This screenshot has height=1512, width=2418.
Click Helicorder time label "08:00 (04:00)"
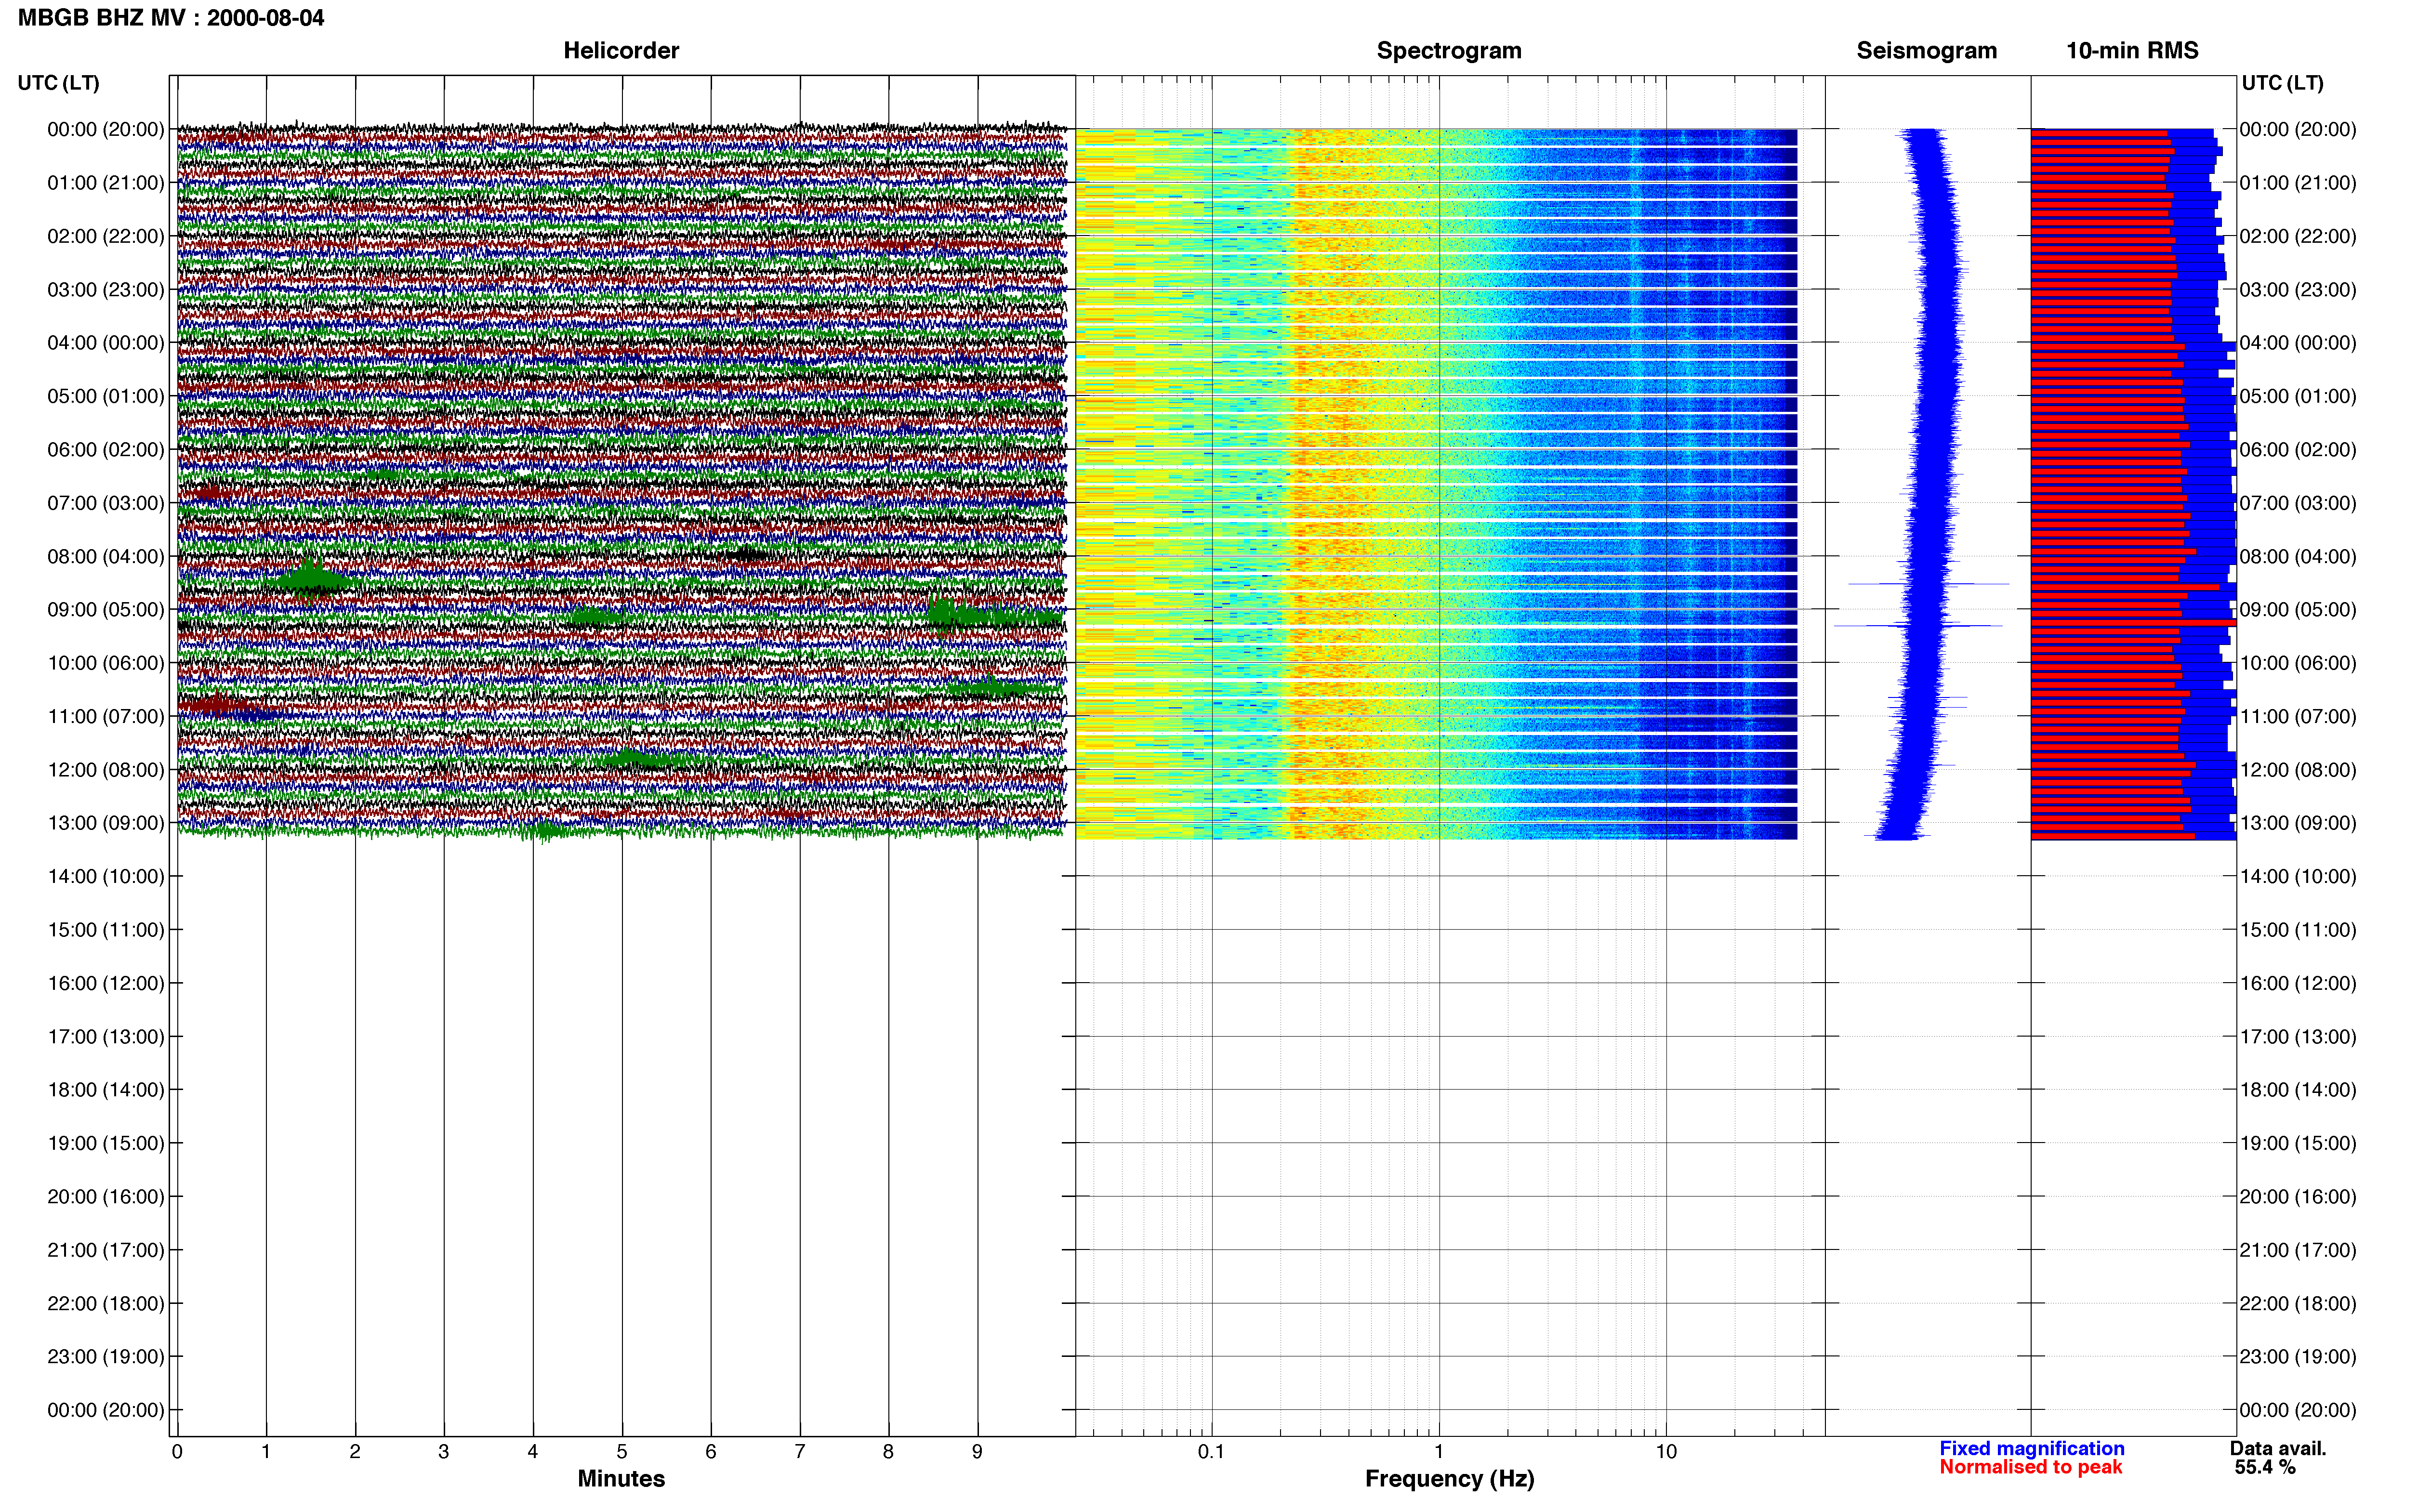(106, 556)
